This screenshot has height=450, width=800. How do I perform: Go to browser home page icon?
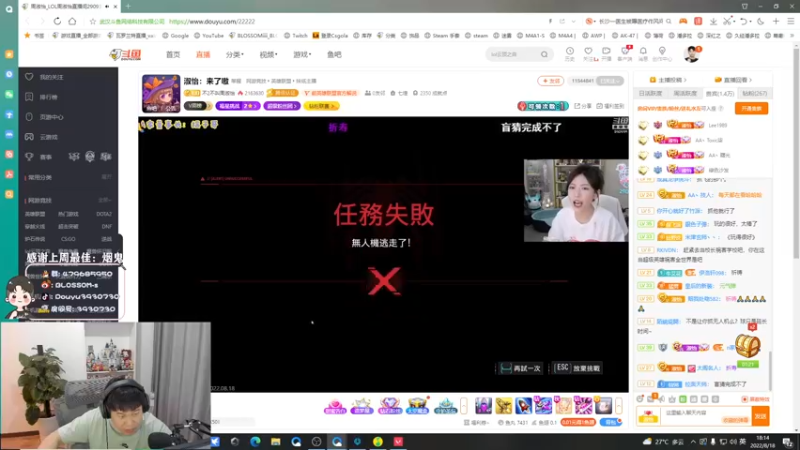point(72,21)
